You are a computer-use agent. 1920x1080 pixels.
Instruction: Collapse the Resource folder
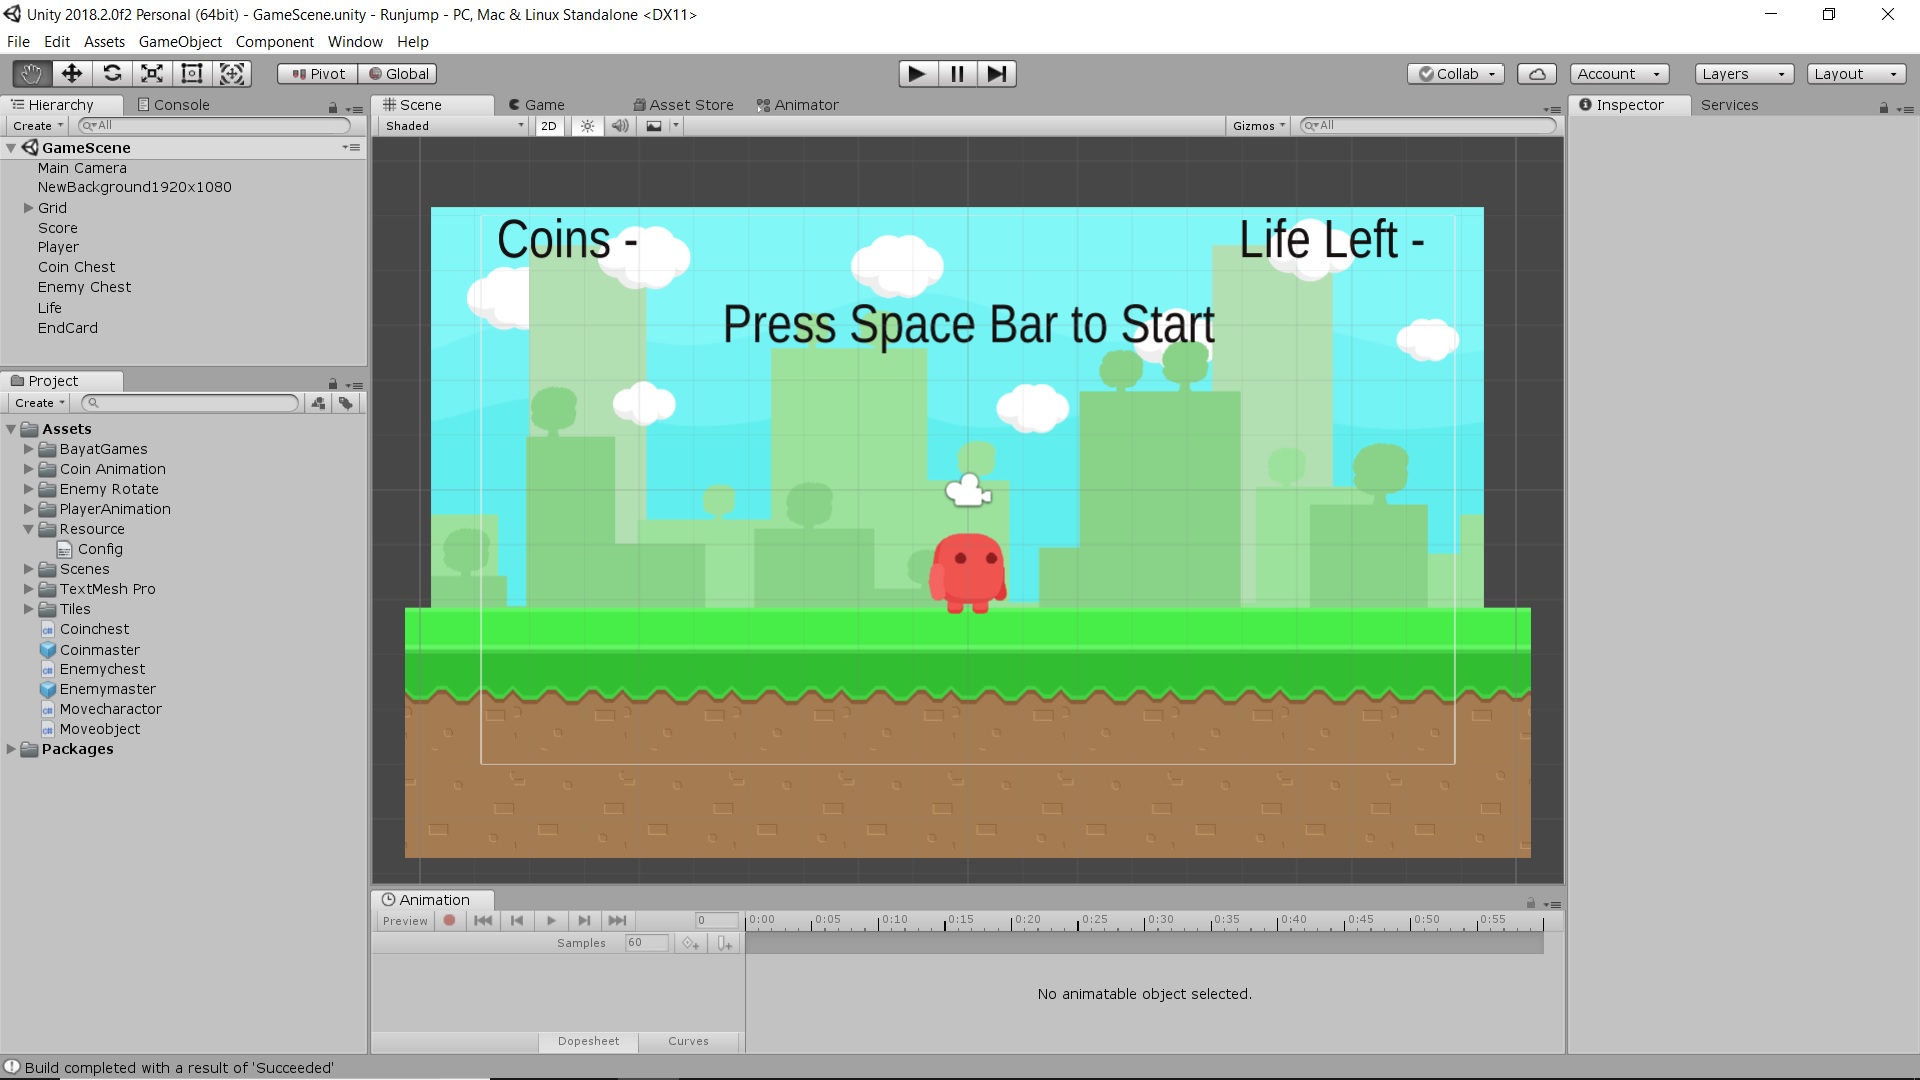point(29,529)
